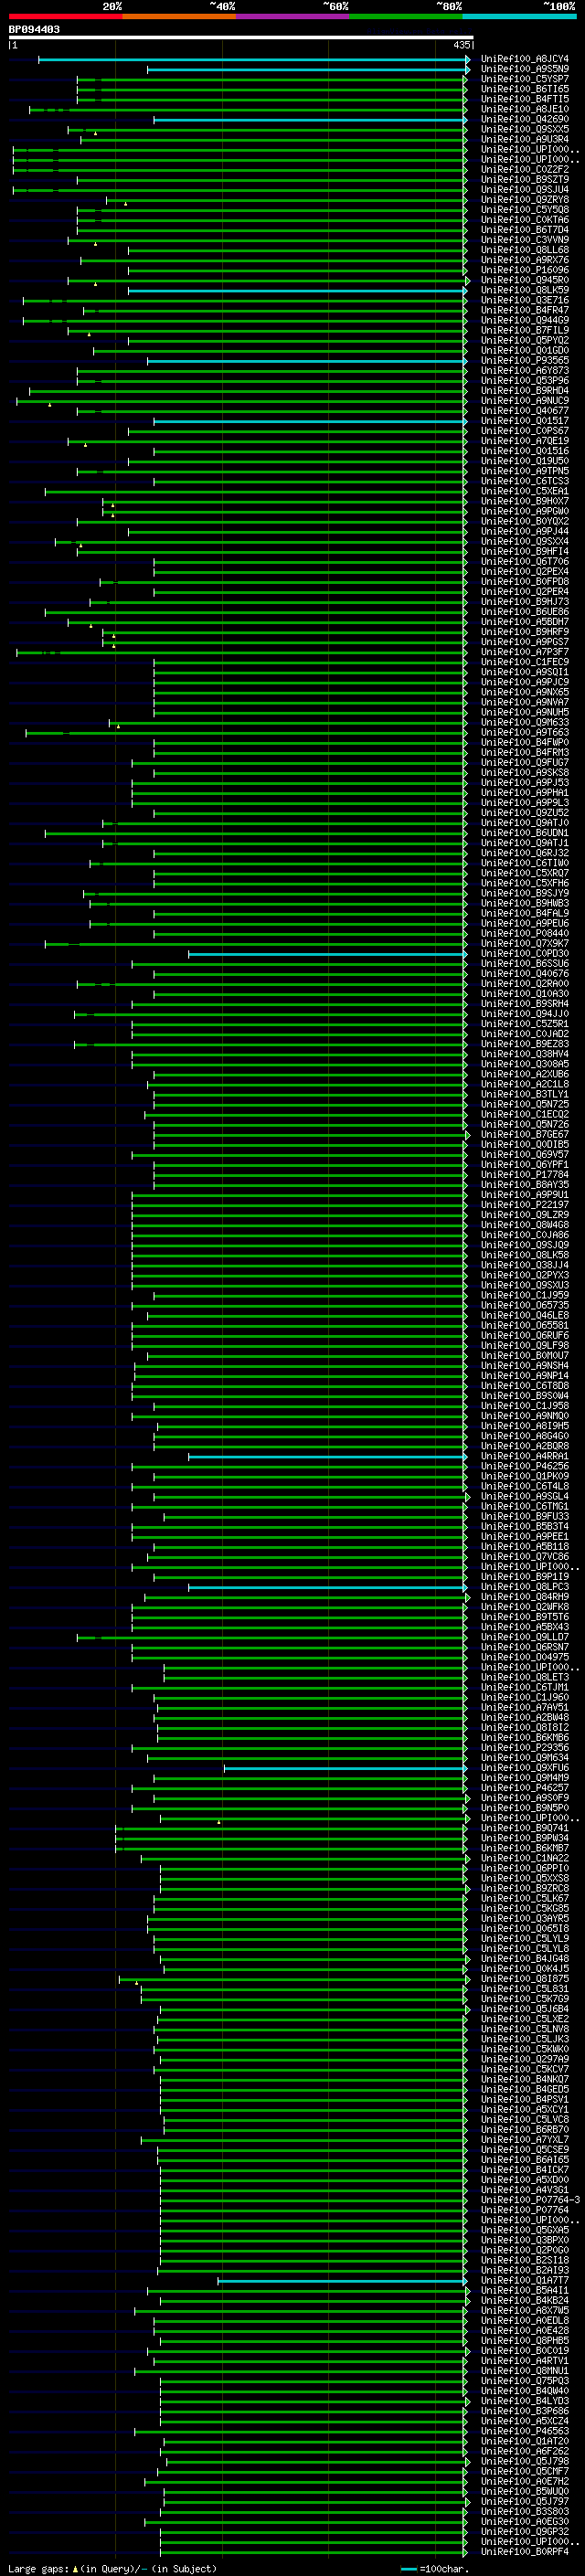Image resolution: width=585 pixels, height=2576 pixels.
Task: Open hit UniRef100_O65735
Action: [x=525, y=1306]
